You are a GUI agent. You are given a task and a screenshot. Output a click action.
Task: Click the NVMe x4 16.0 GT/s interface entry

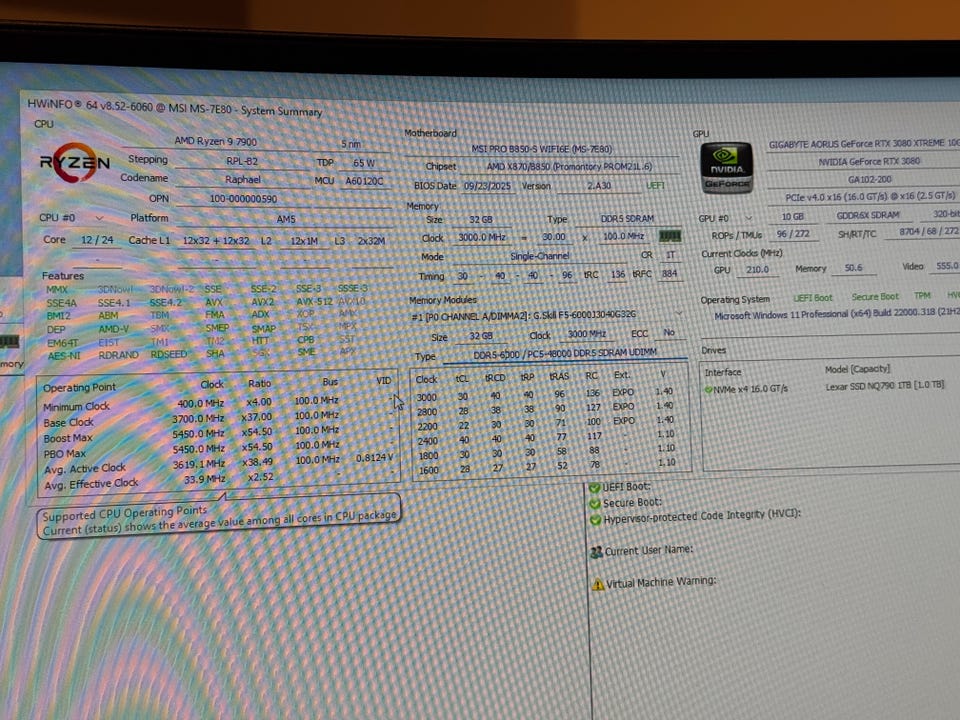coord(750,389)
